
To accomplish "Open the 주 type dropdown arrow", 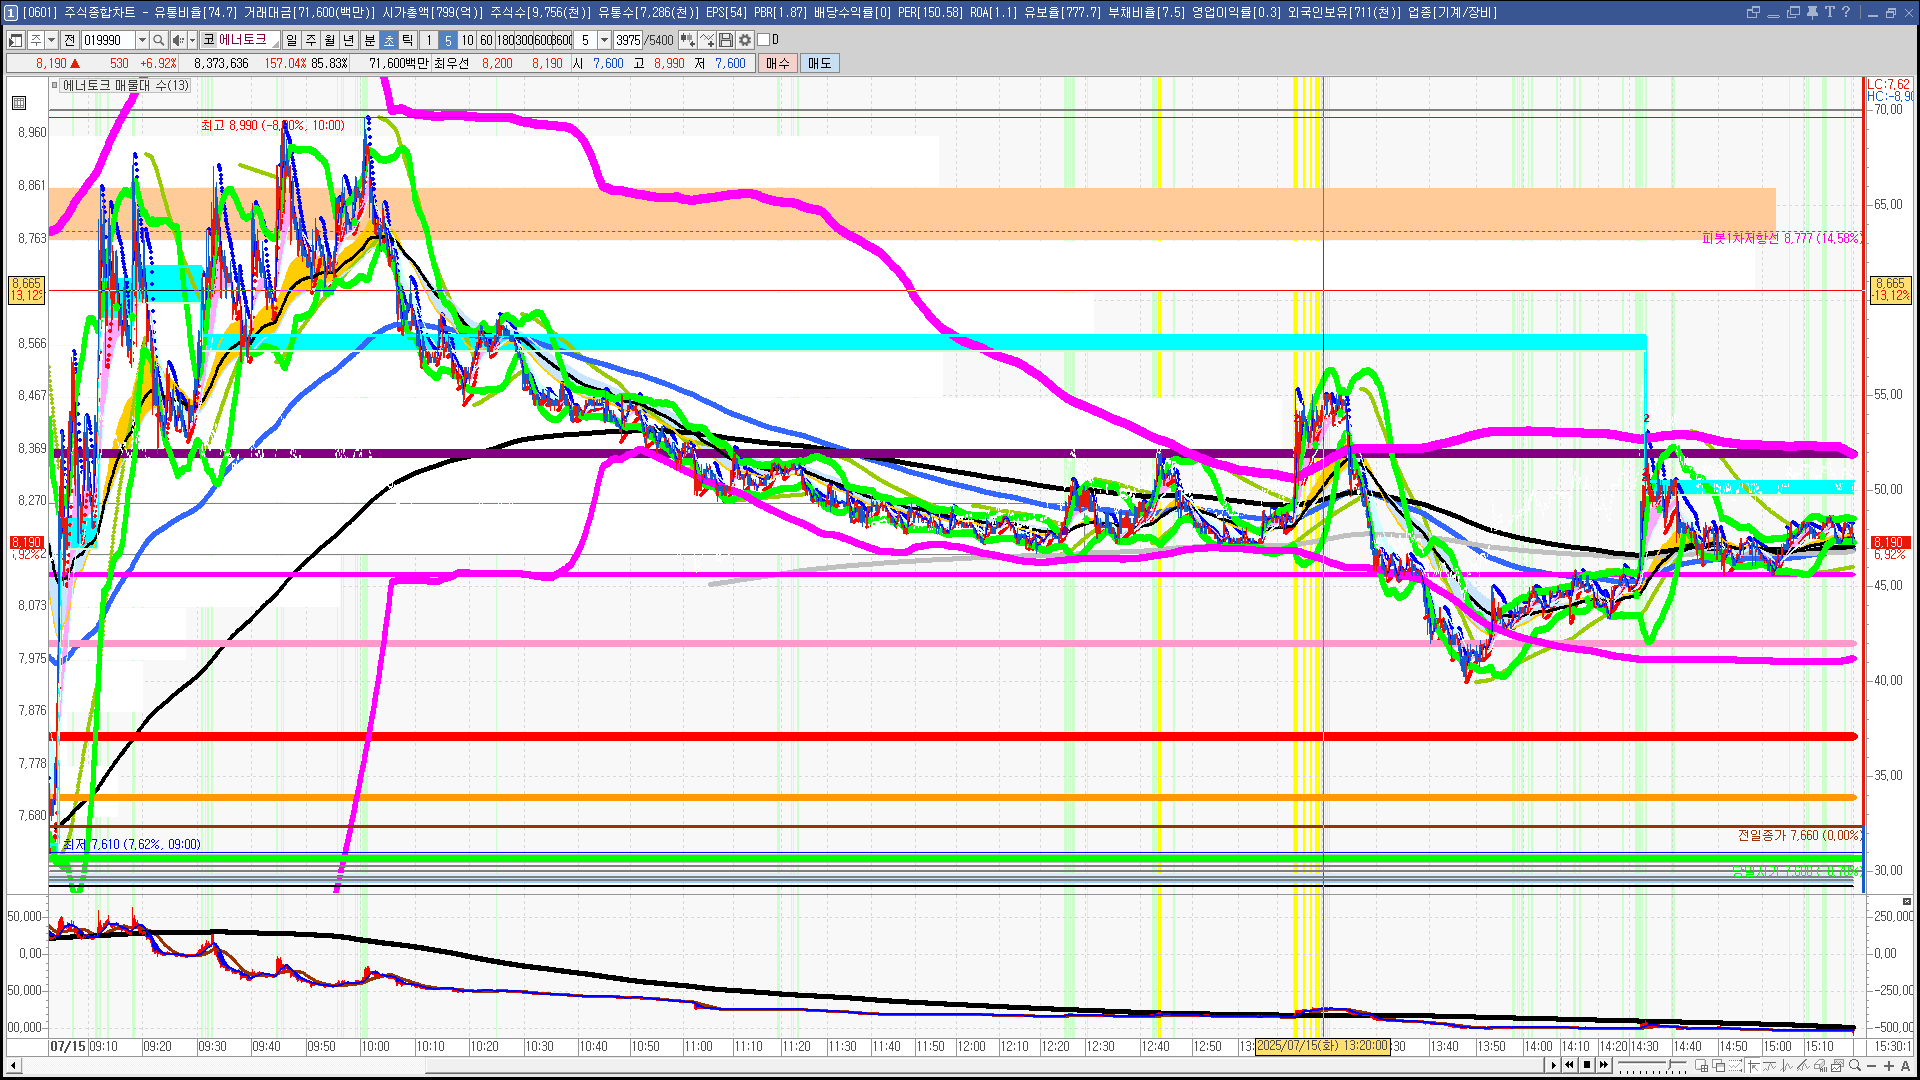I will click(51, 40).
